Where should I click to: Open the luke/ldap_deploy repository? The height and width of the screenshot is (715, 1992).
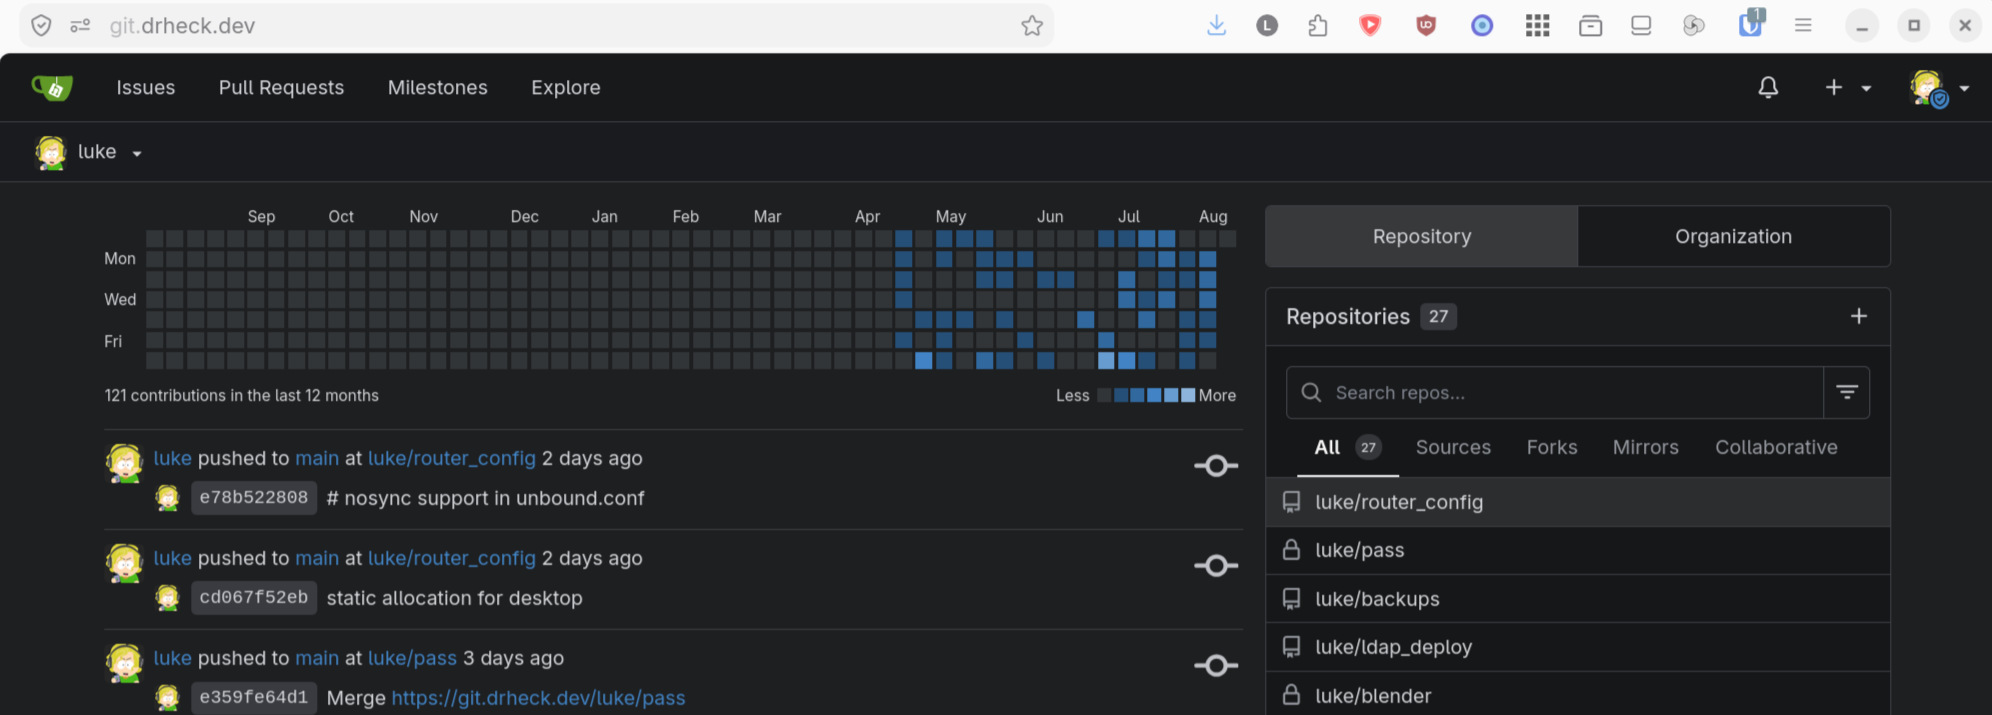click(1578, 647)
